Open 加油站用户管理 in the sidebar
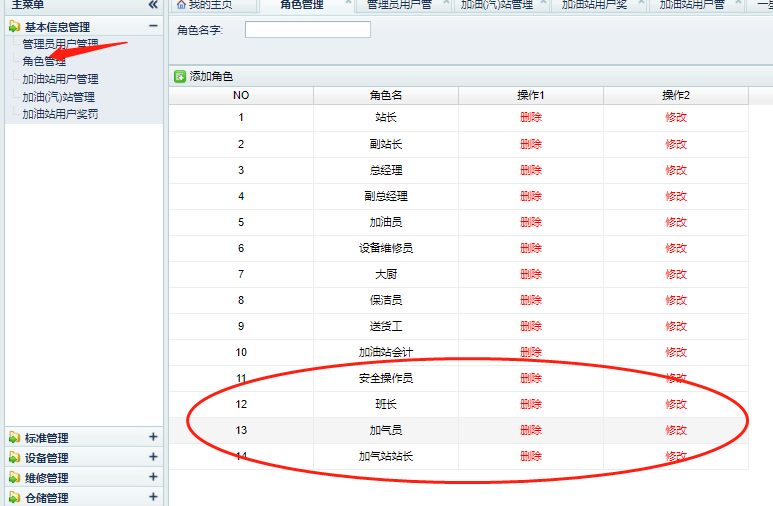The height and width of the screenshot is (506, 773). [x=60, y=79]
